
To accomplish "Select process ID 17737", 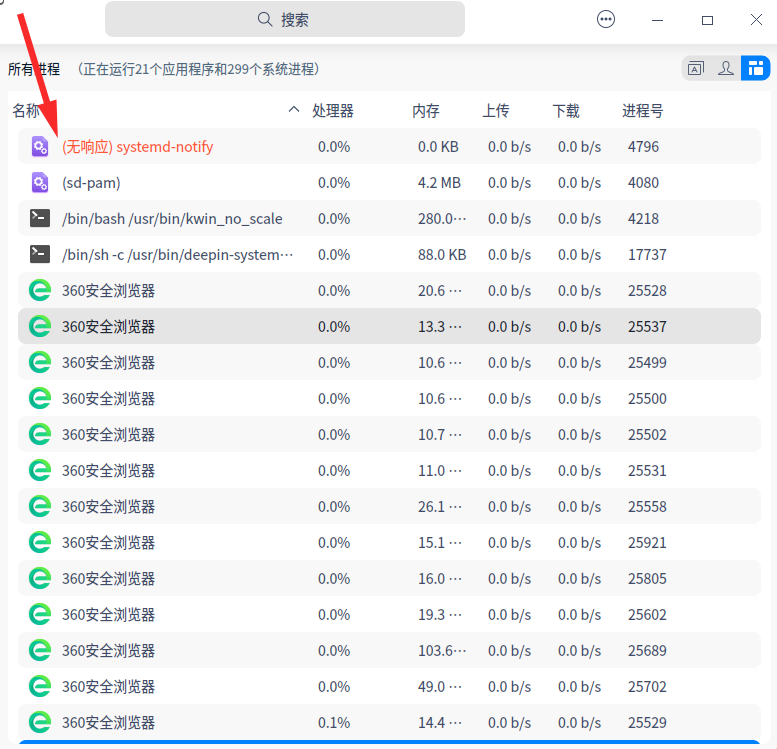I will (x=647, y=255).
